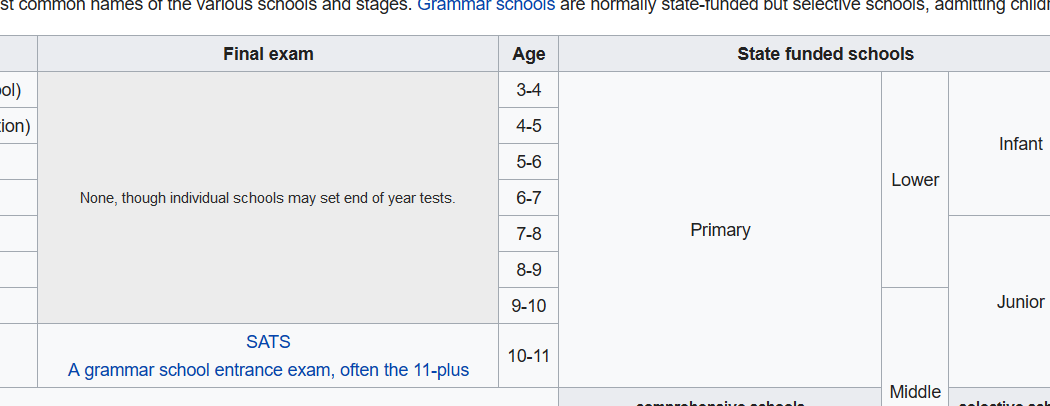Click the Middle school cell
The width and height of the screenshot is (1050, 406).
pos(915,391)
